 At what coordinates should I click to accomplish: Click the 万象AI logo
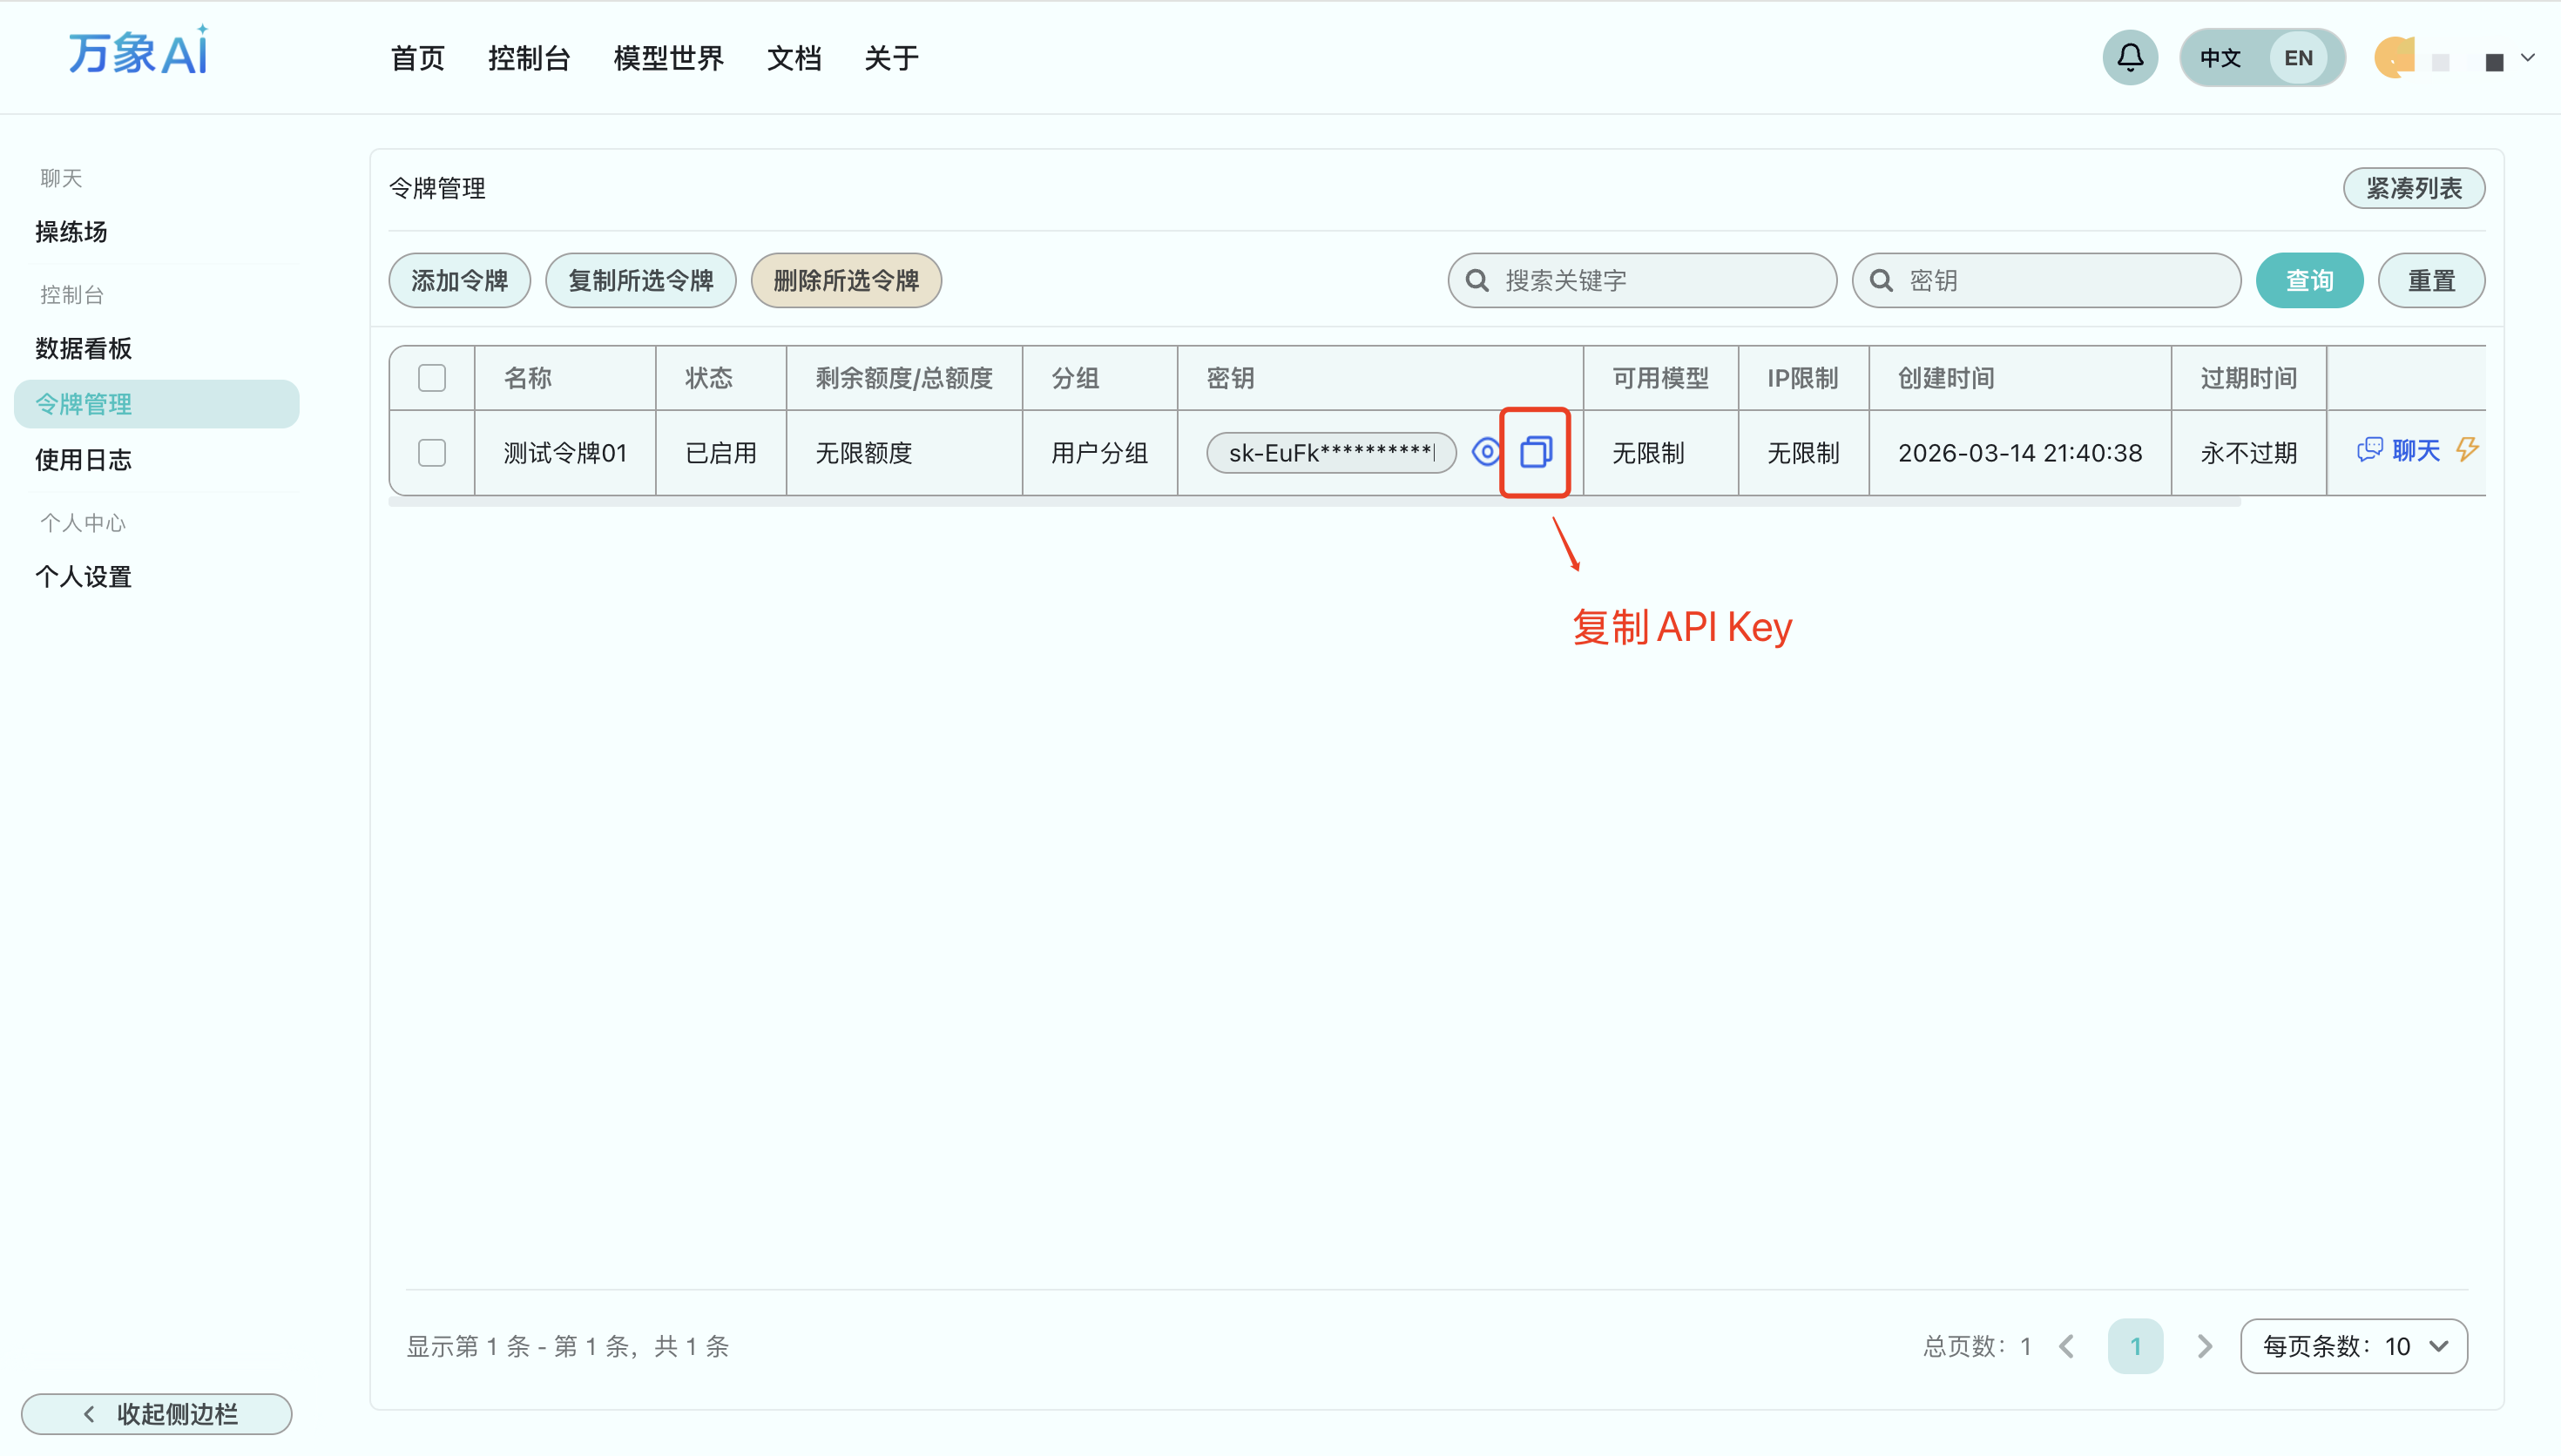[138, 52]
